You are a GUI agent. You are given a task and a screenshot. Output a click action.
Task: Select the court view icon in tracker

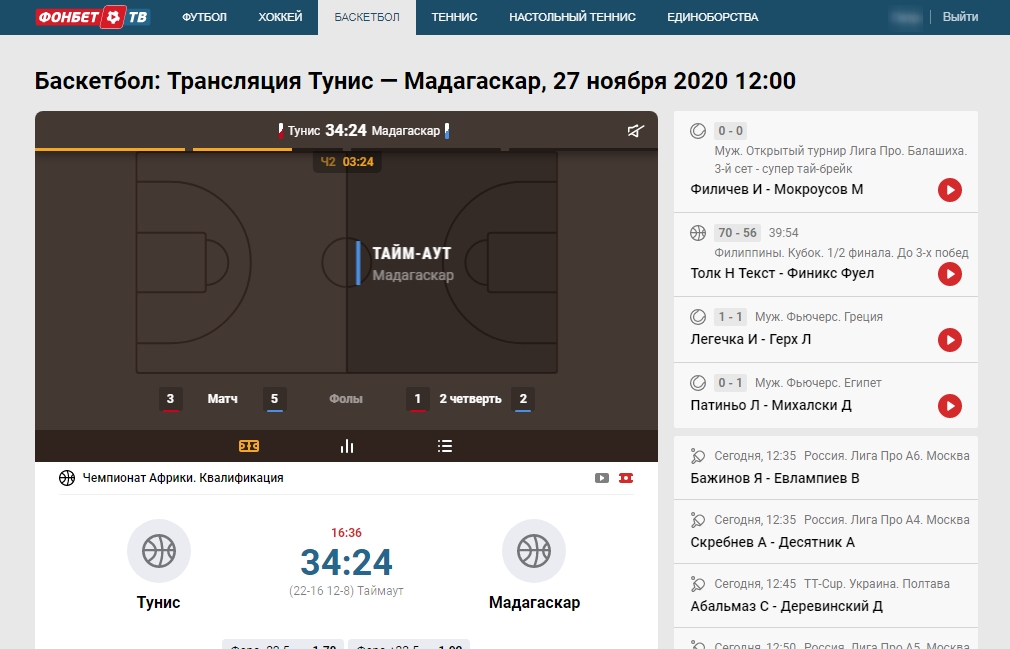click(x=249, y=446)
